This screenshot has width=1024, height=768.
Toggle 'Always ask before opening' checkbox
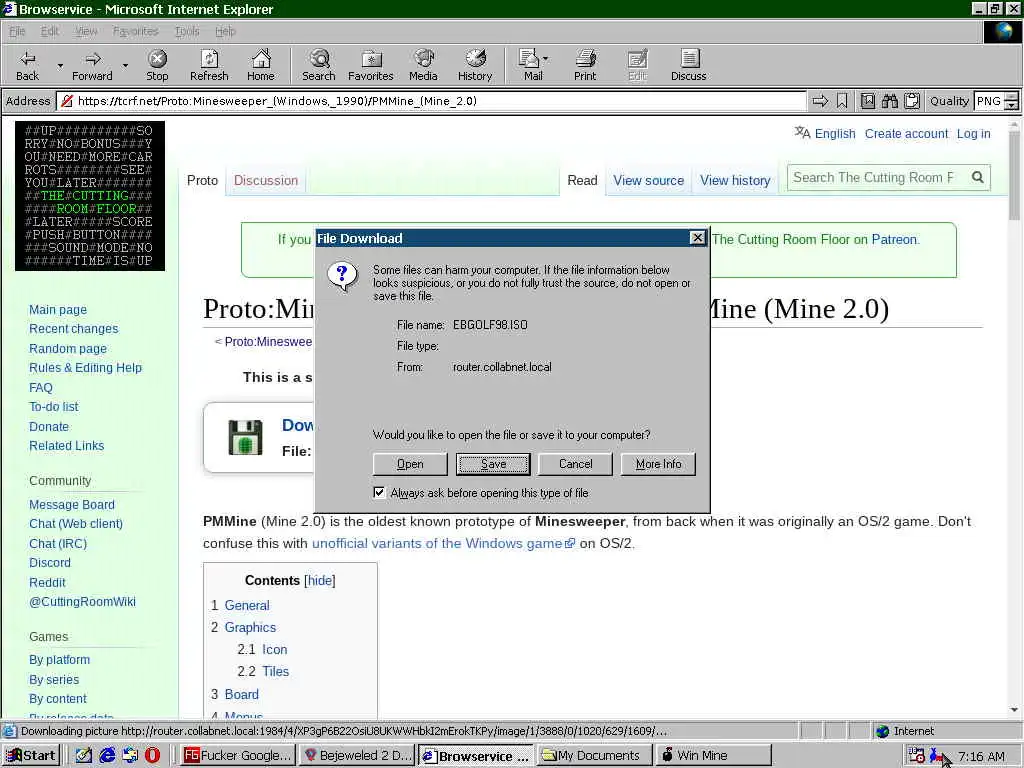[x=379, y=492]
